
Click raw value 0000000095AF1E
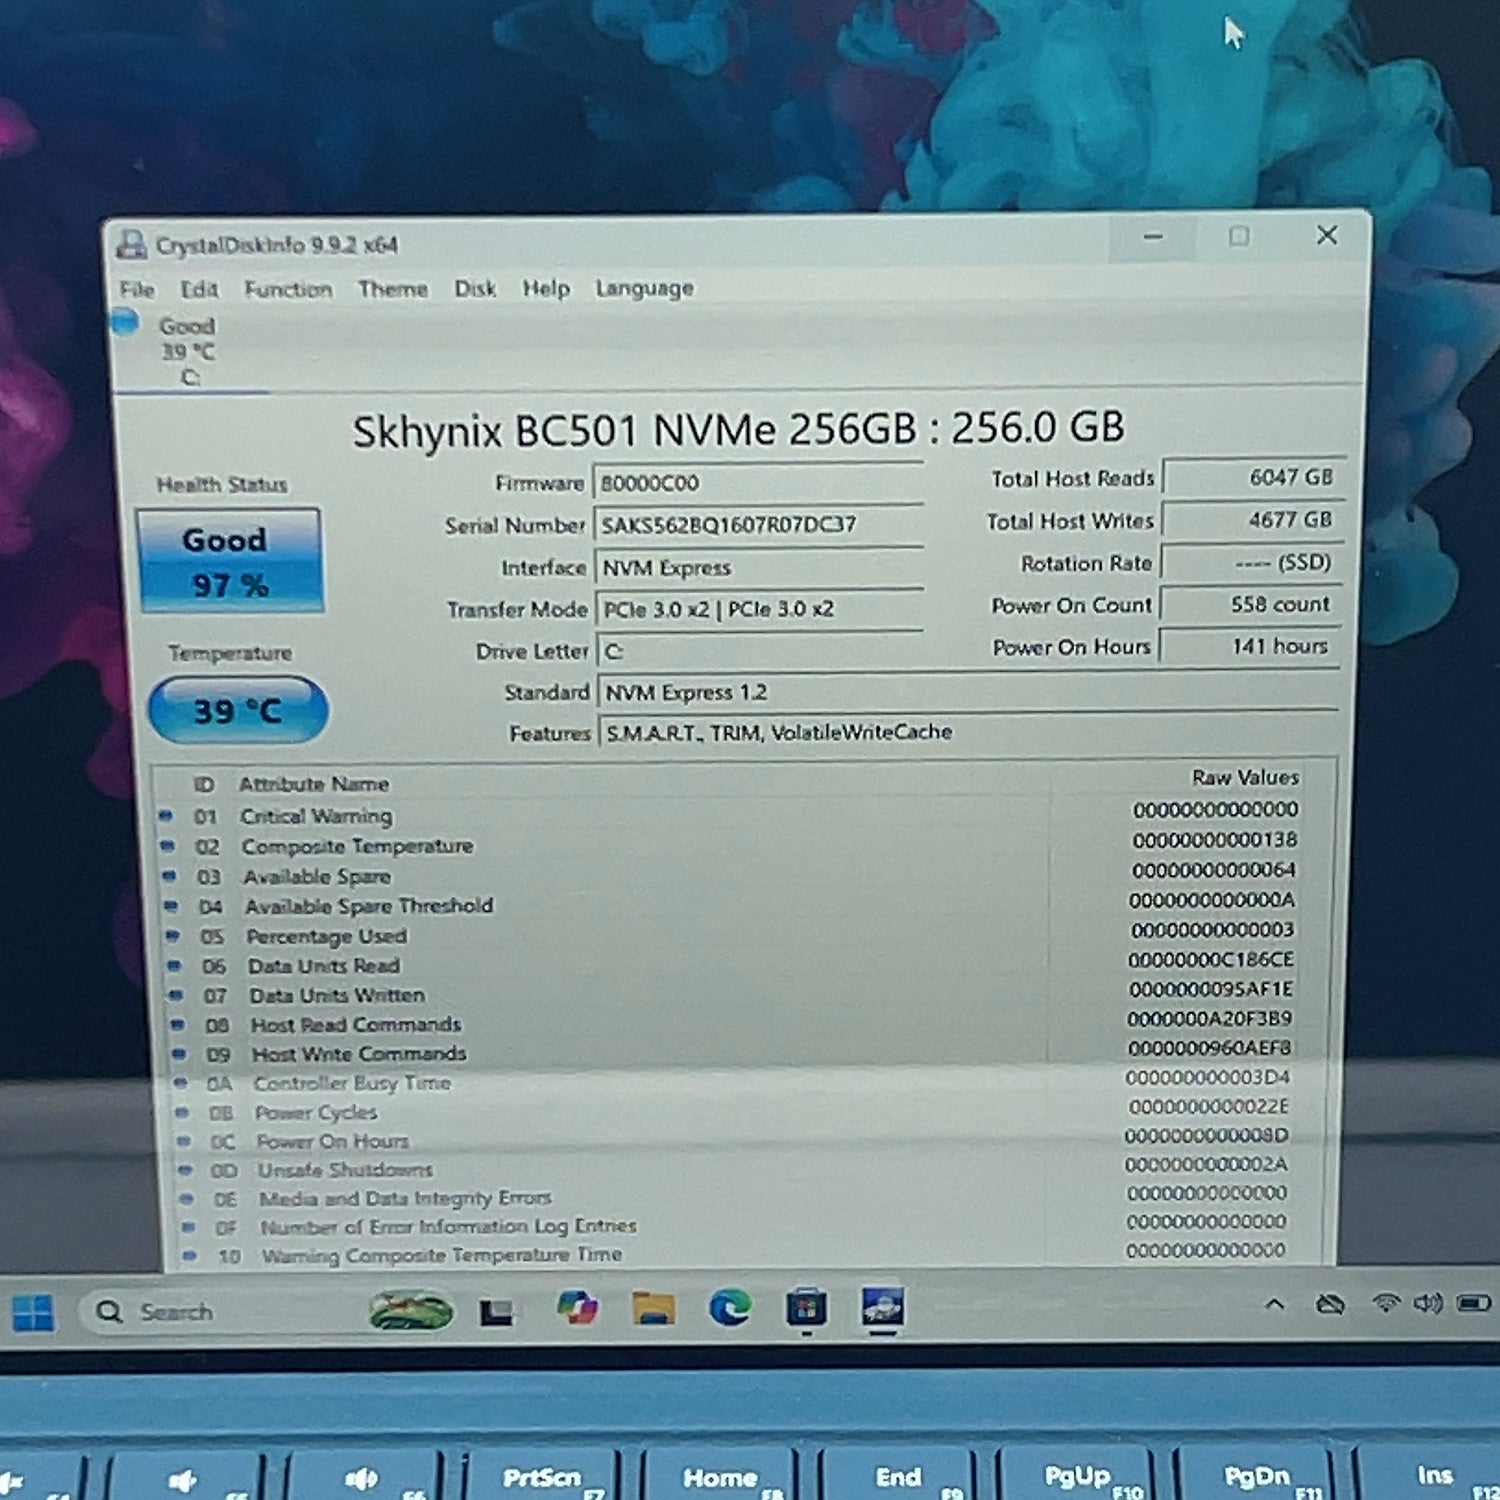click(x=1211, y=989)
